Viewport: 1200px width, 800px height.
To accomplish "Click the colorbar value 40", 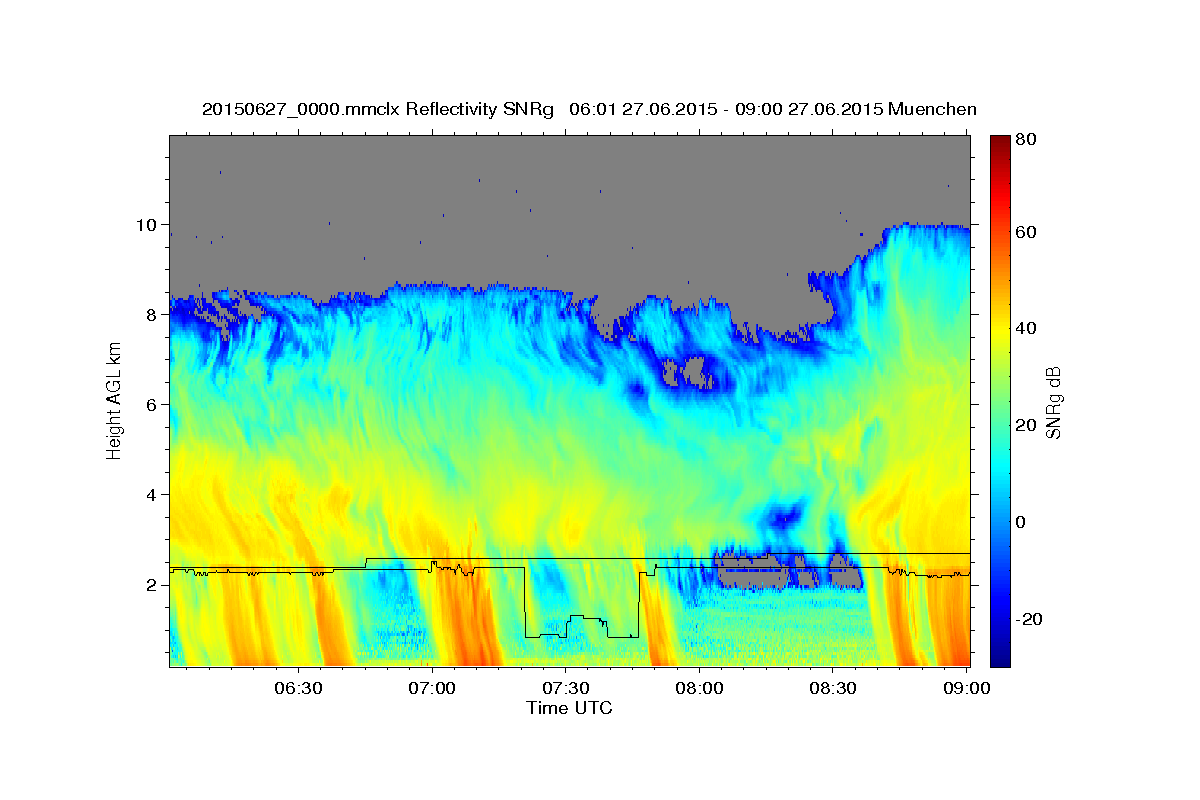I will pos(1026,329).
